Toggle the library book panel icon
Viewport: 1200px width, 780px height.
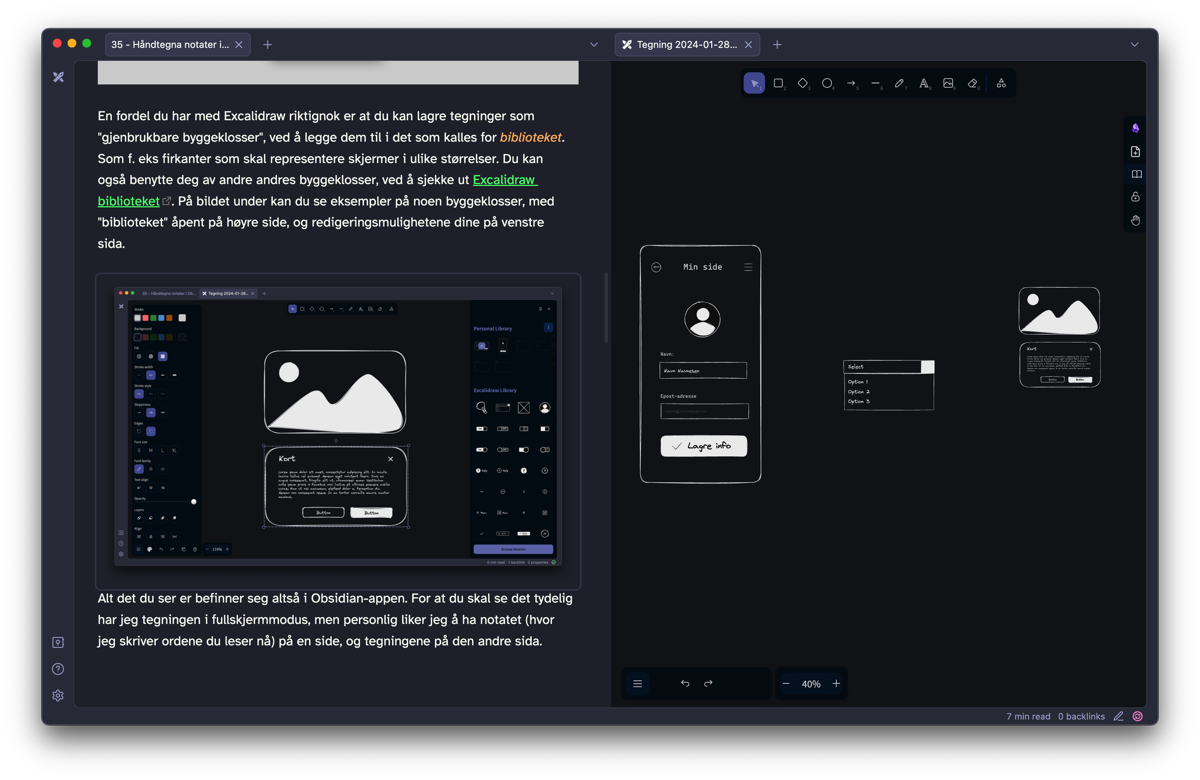(1136, 174)
